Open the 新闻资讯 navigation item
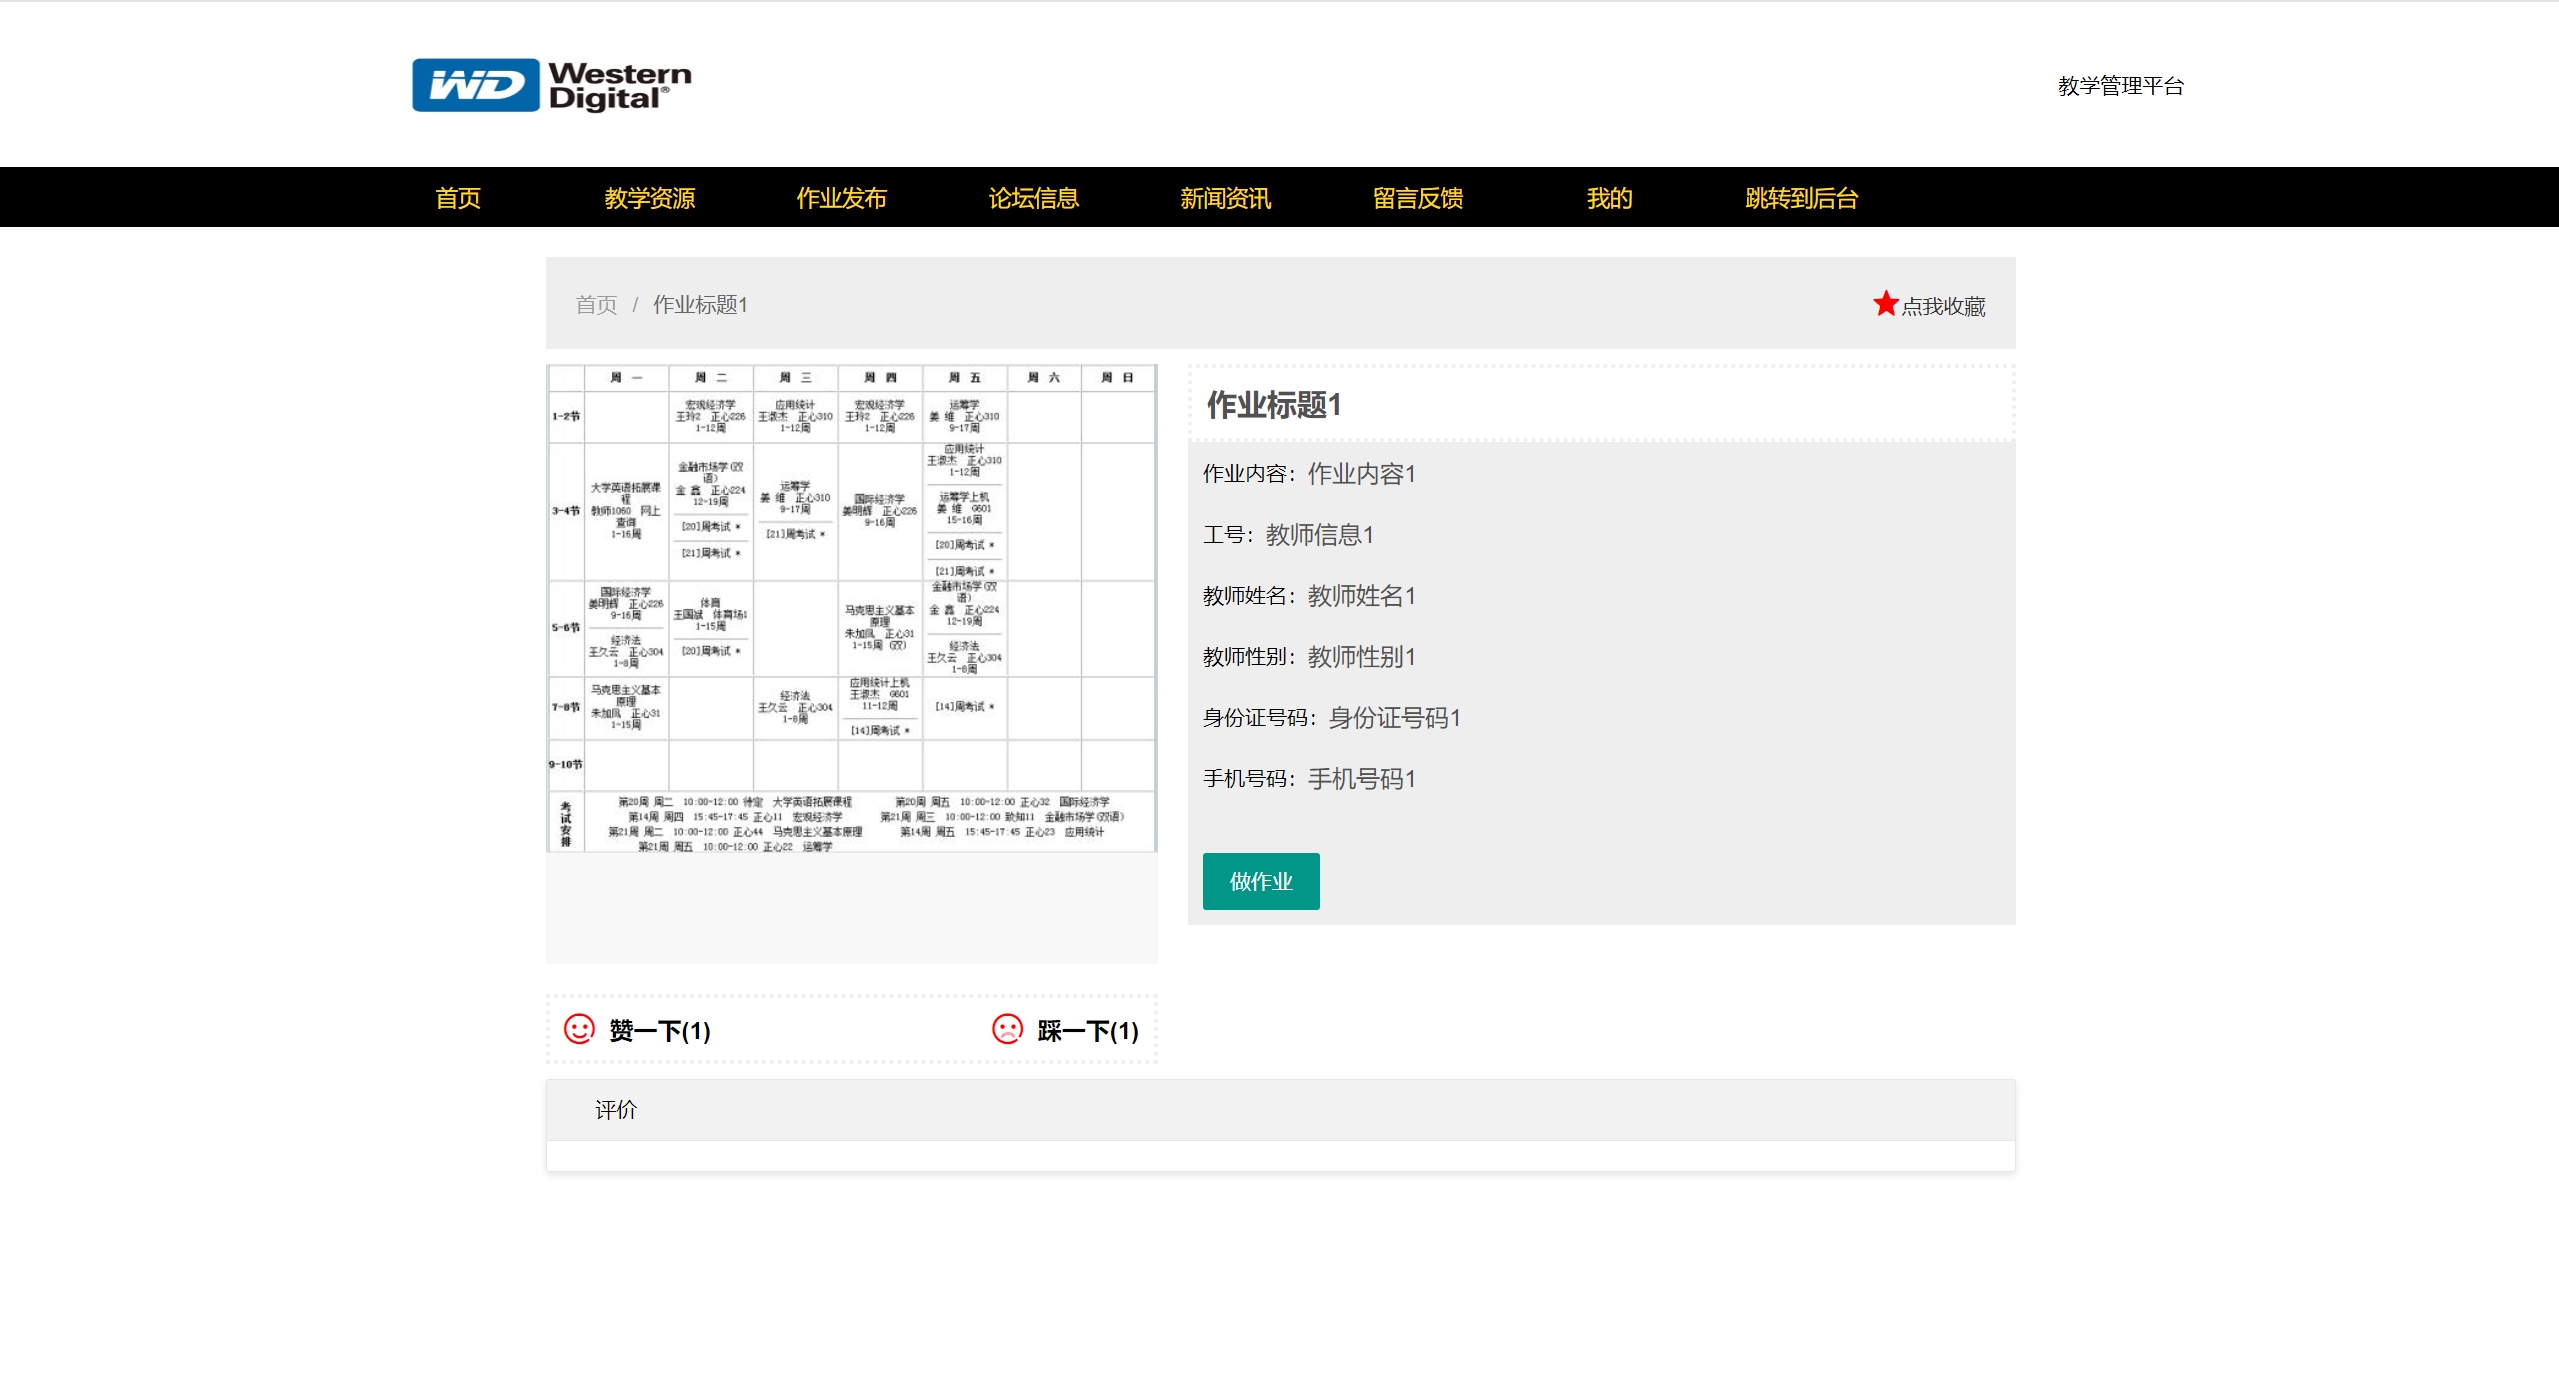2559x1399 pixels. pos(1225,198)
